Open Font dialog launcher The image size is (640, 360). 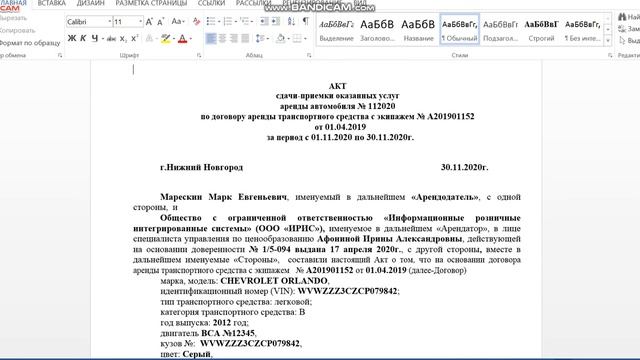pyautogui.click(x=199, y=55)
